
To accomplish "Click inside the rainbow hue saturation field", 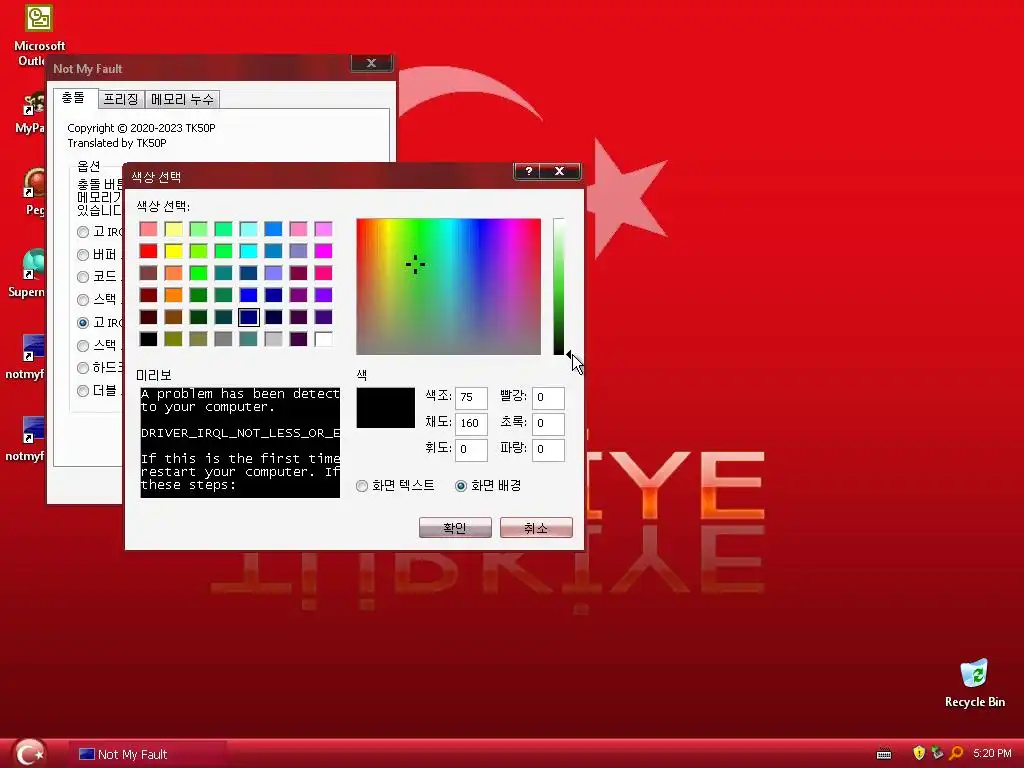I will [x=449, y=287].
